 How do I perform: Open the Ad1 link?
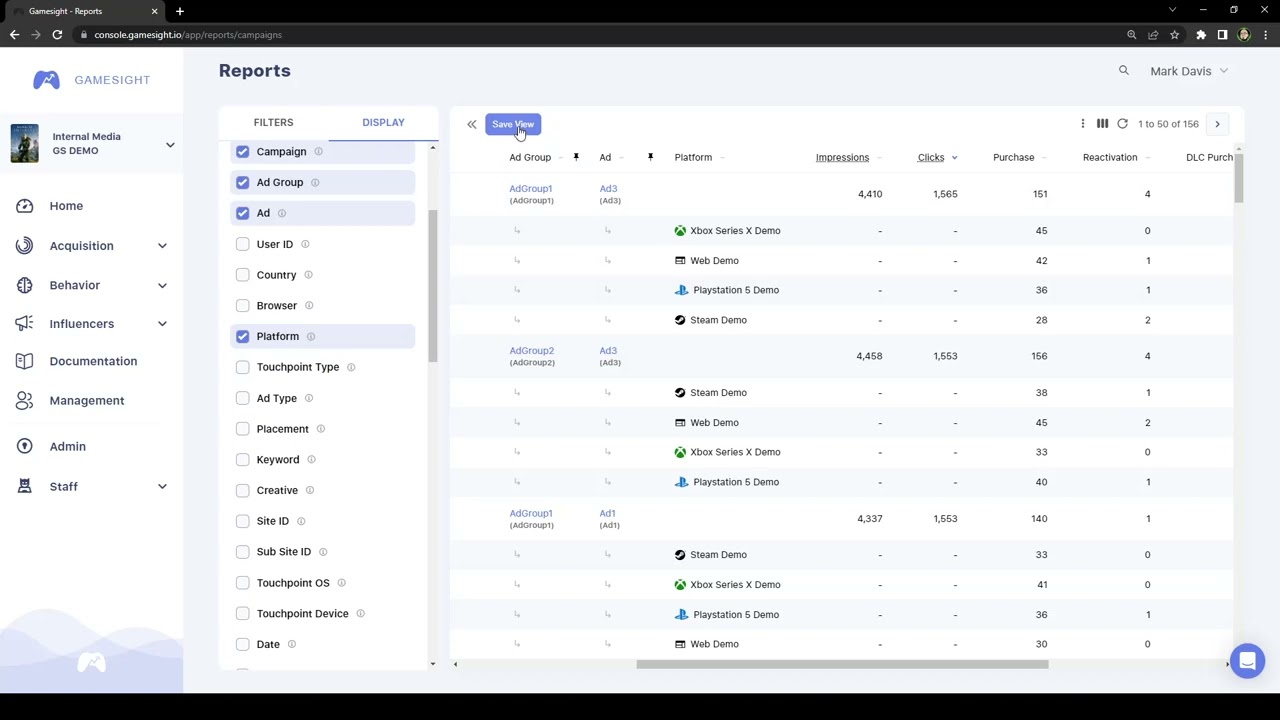pyautogui.click(x=607, y=514)
